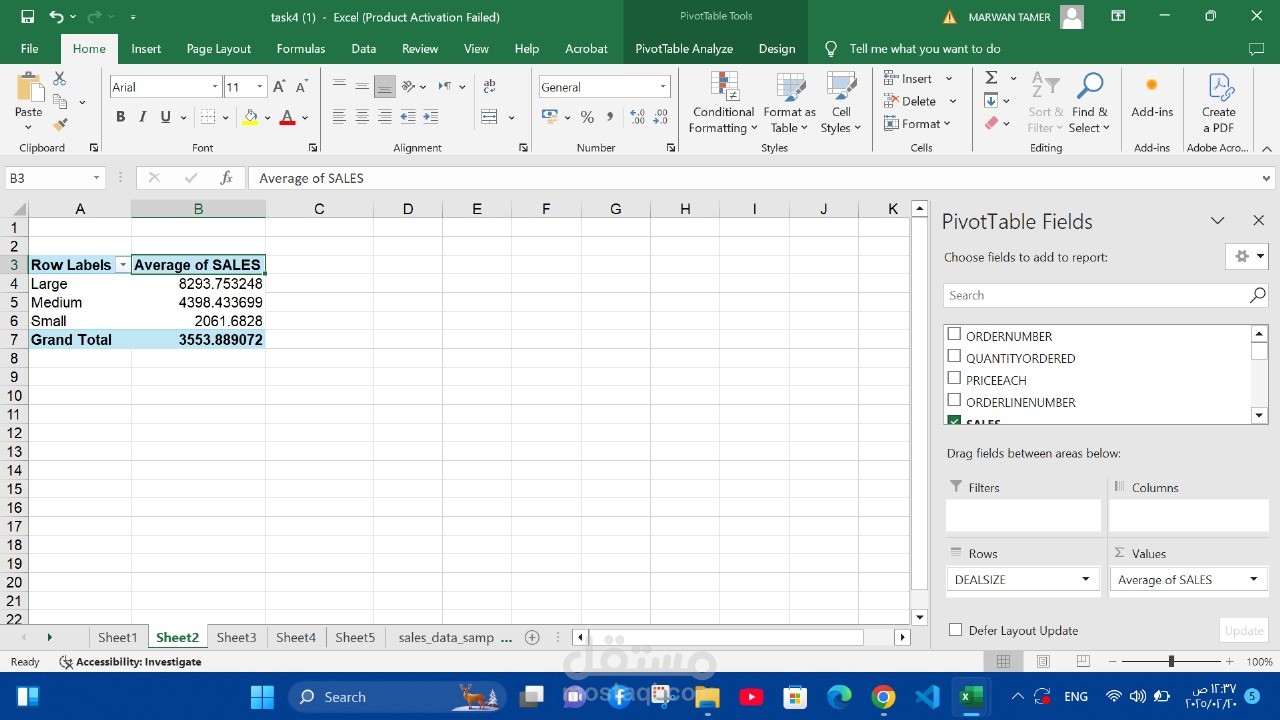Screen dimensions: 1280x720
Task: Click the zoom slider handle
Action: pos(1171,662)
